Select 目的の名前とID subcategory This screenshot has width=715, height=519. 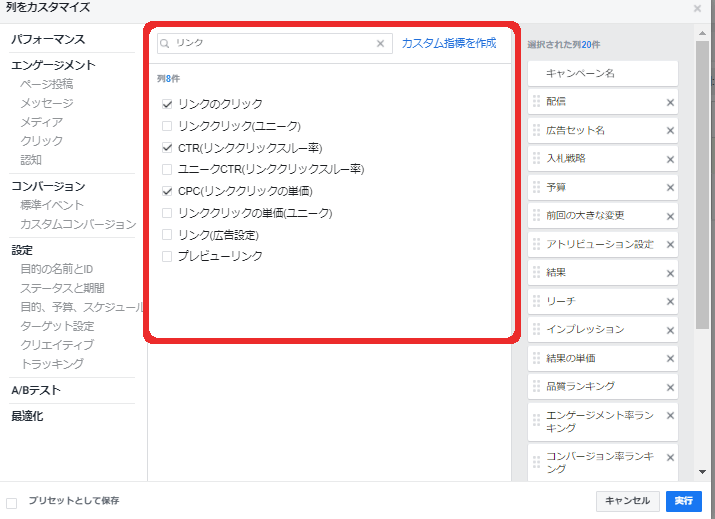tap(57, 270)
